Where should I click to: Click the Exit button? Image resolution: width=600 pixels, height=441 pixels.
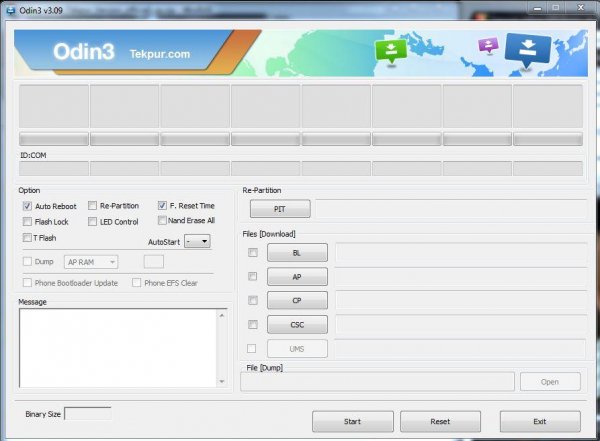(540, 421)
